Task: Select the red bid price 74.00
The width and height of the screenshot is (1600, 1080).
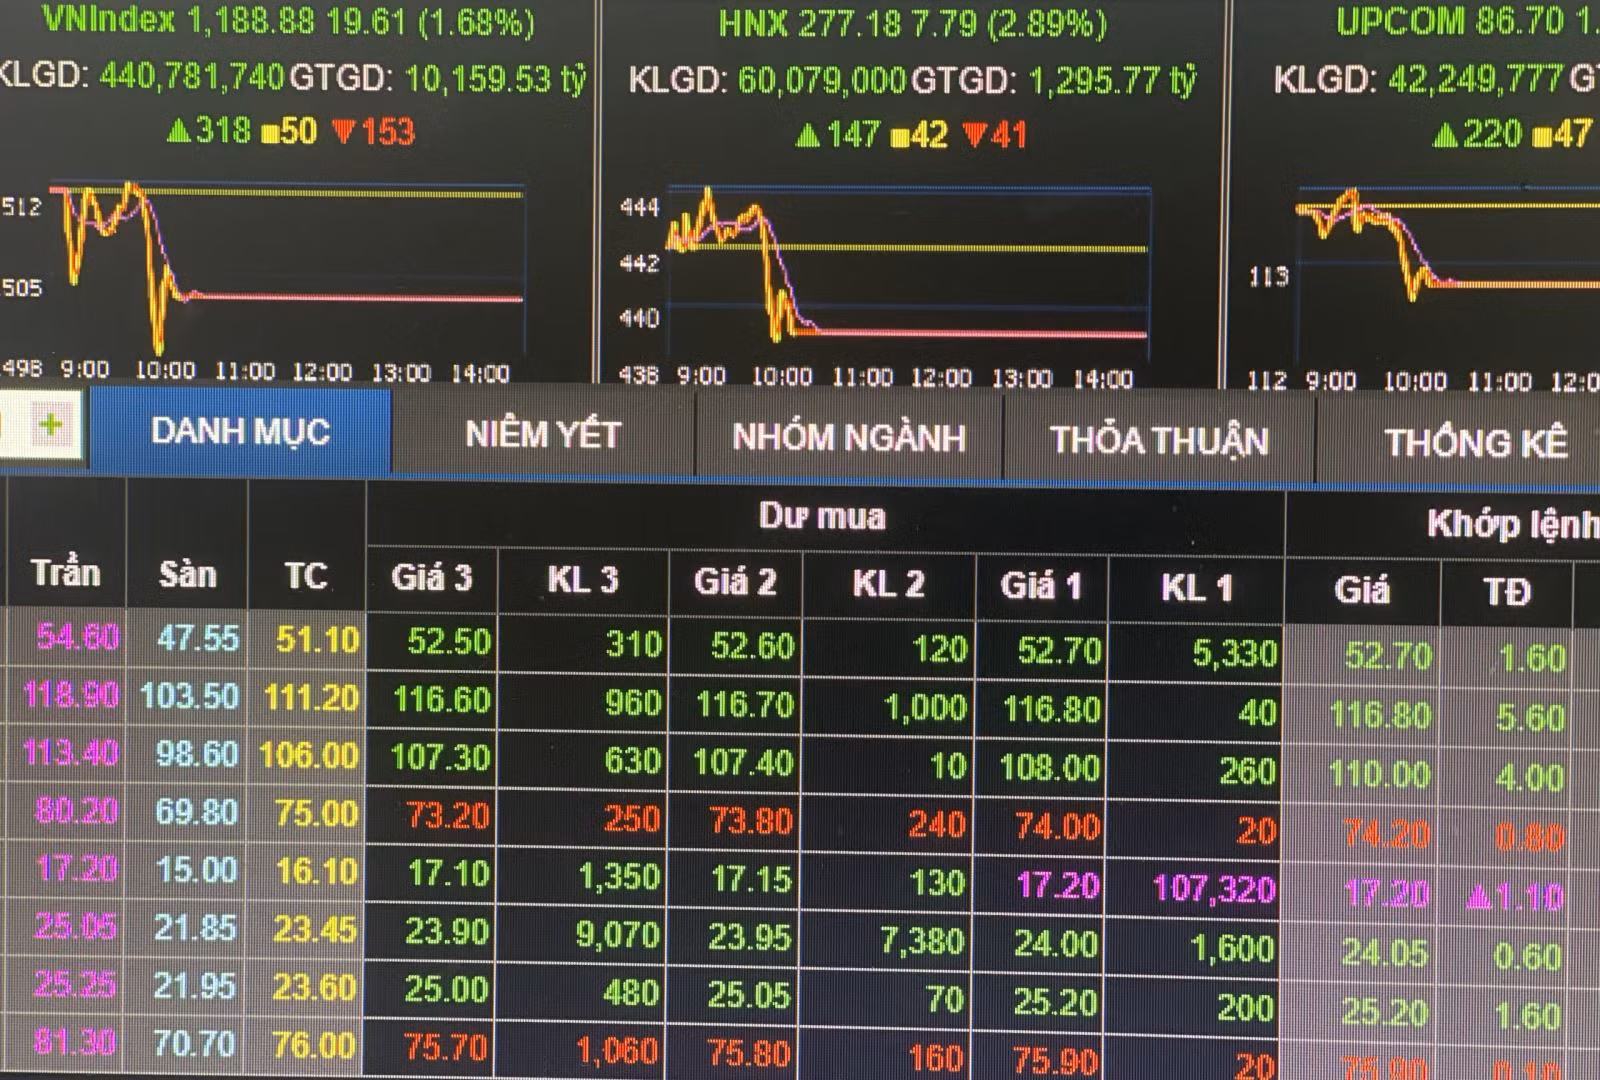Action: click(1058, 826)
